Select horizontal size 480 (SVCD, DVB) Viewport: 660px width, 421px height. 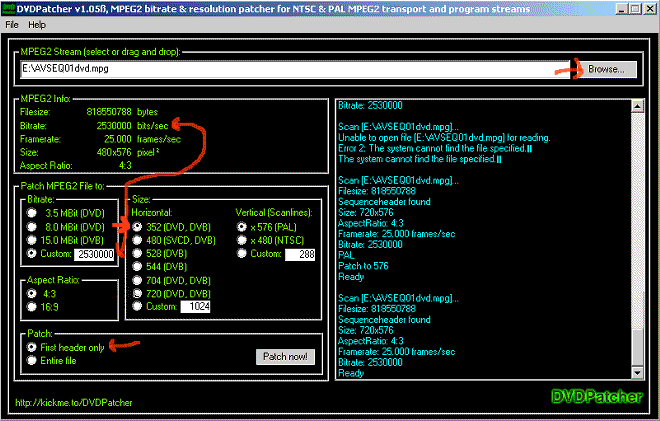[137, 240]
